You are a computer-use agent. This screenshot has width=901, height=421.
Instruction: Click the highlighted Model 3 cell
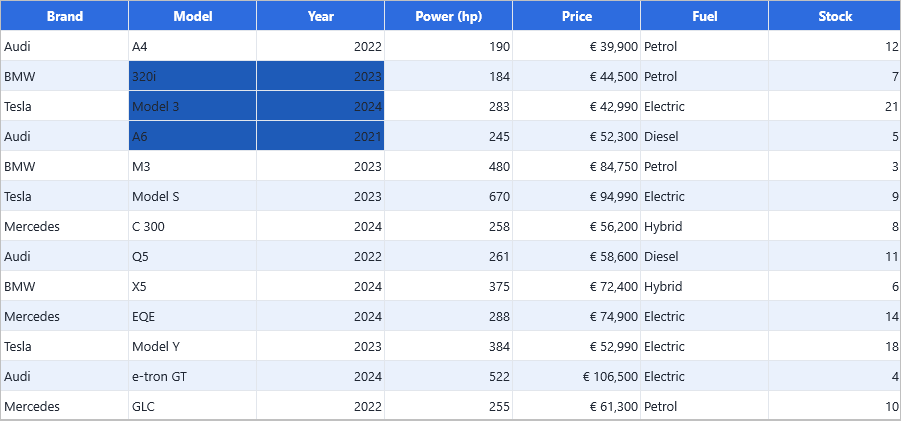pyautogui.click(x=192, y=106)
